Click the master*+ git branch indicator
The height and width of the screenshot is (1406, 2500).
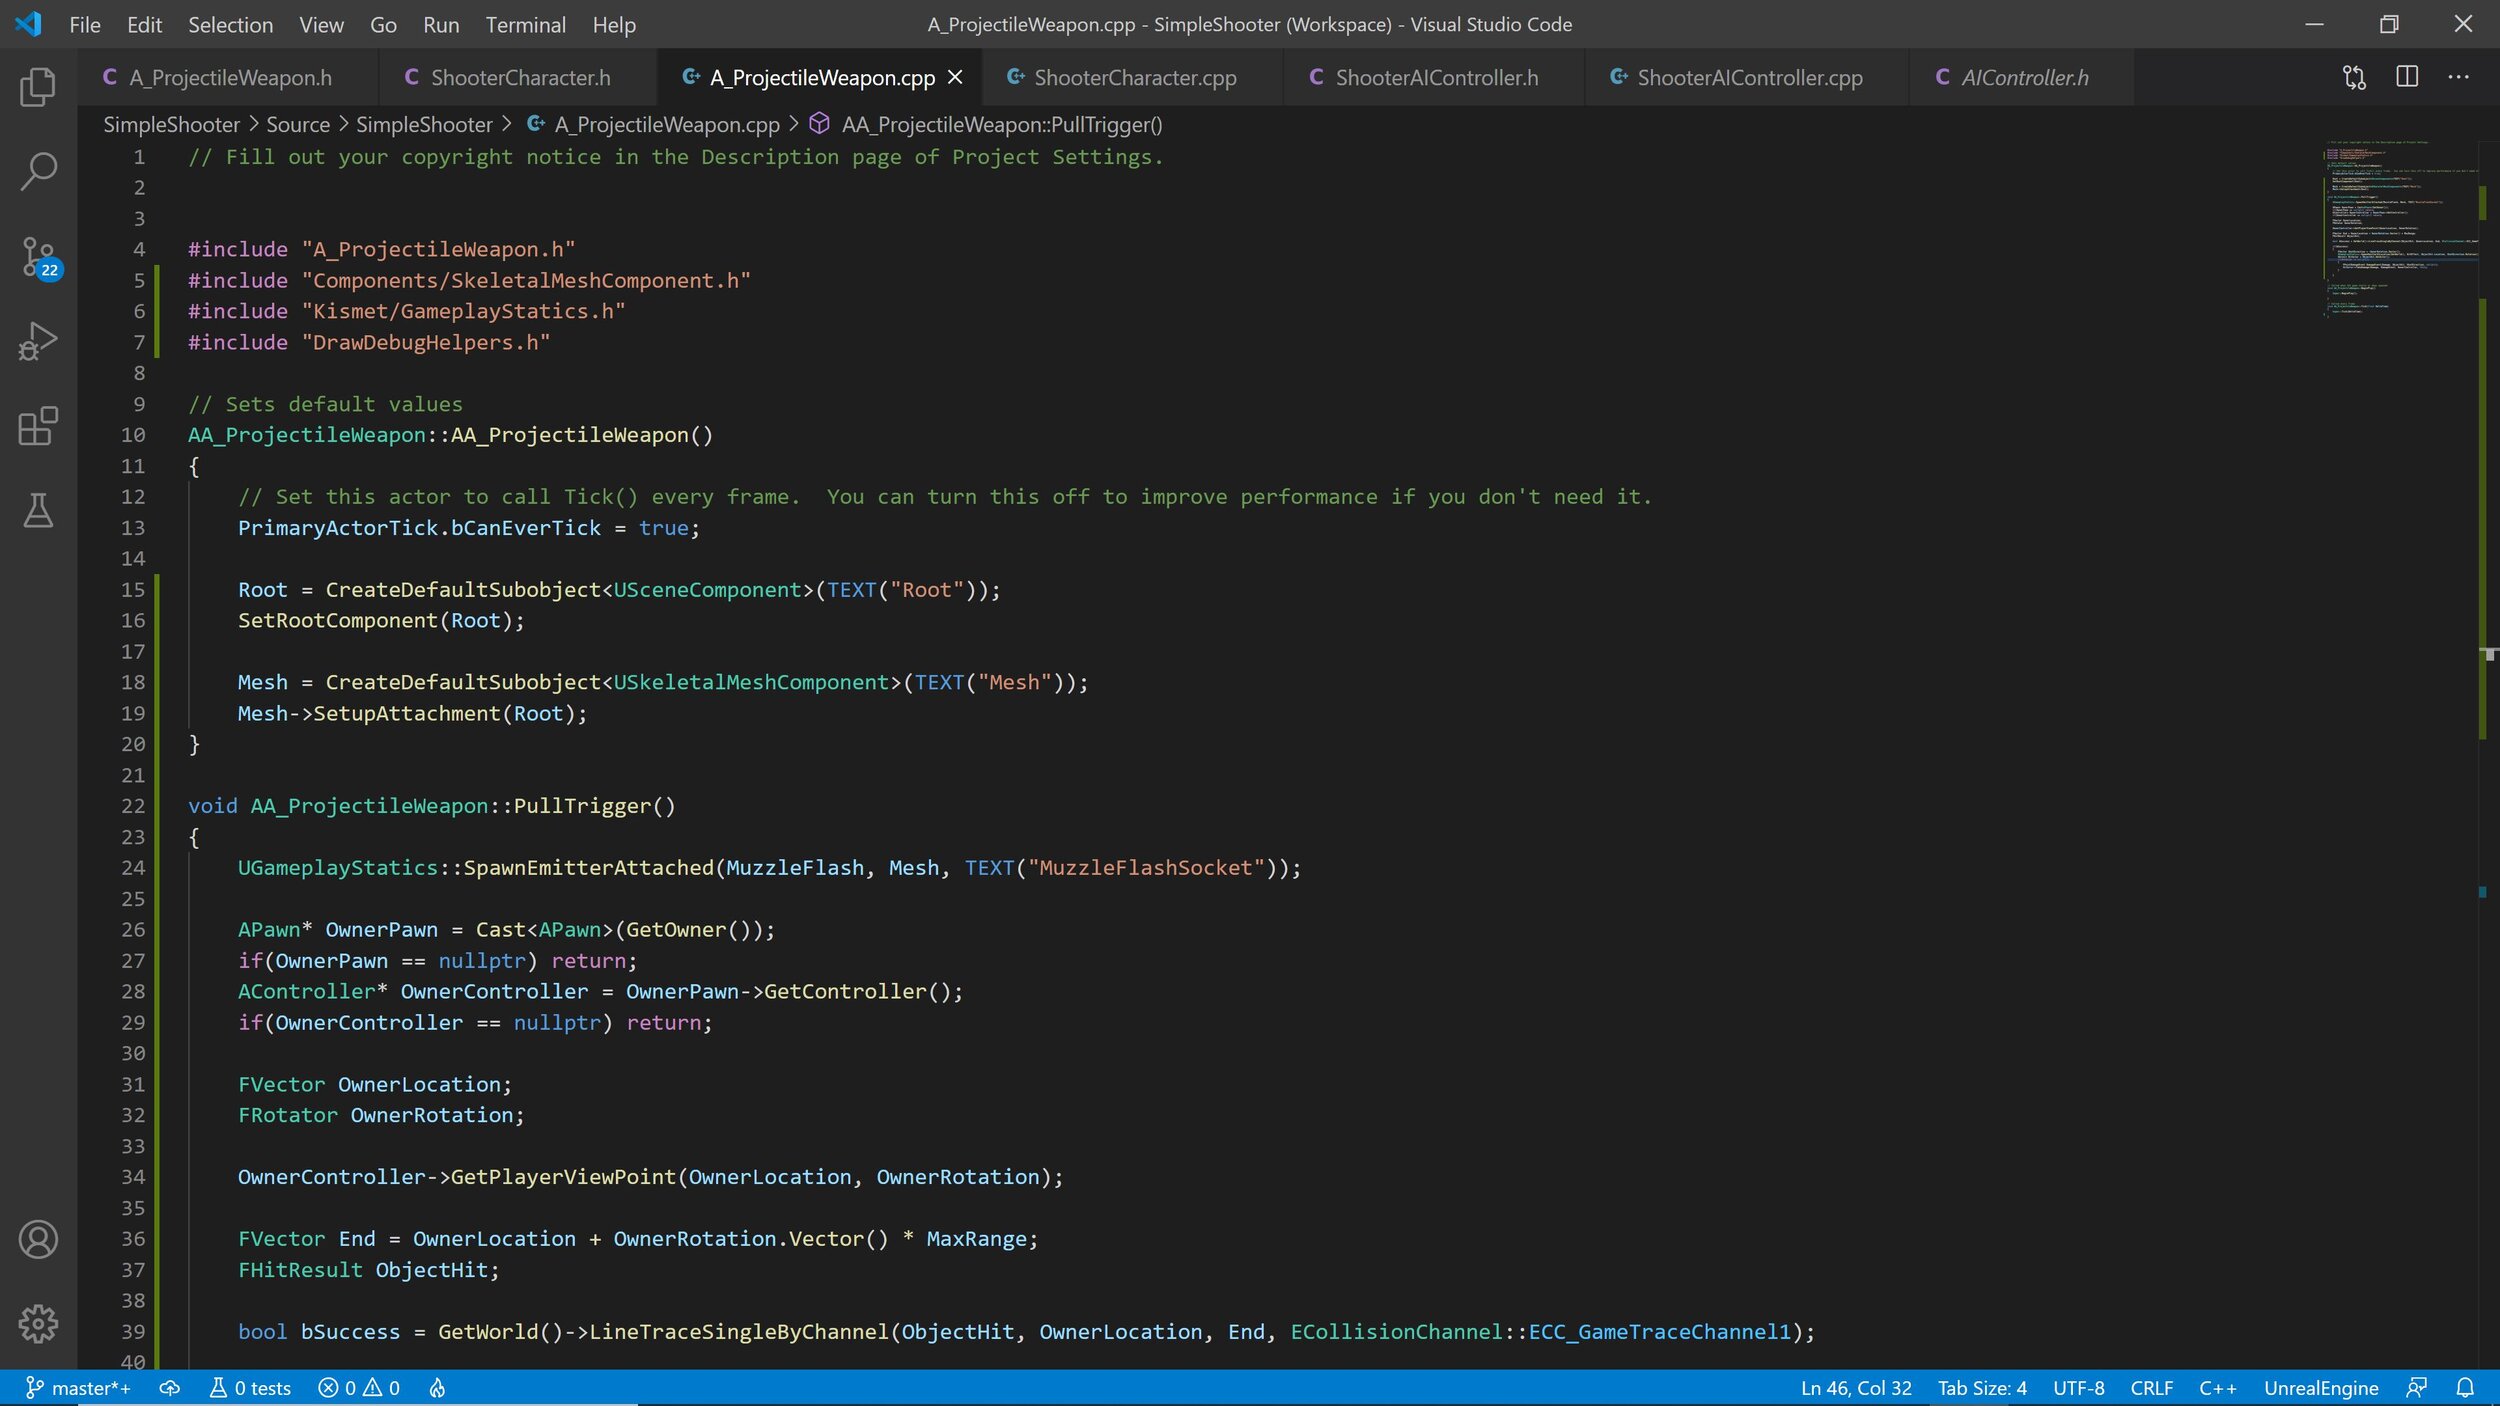[x=78, y=1388]
